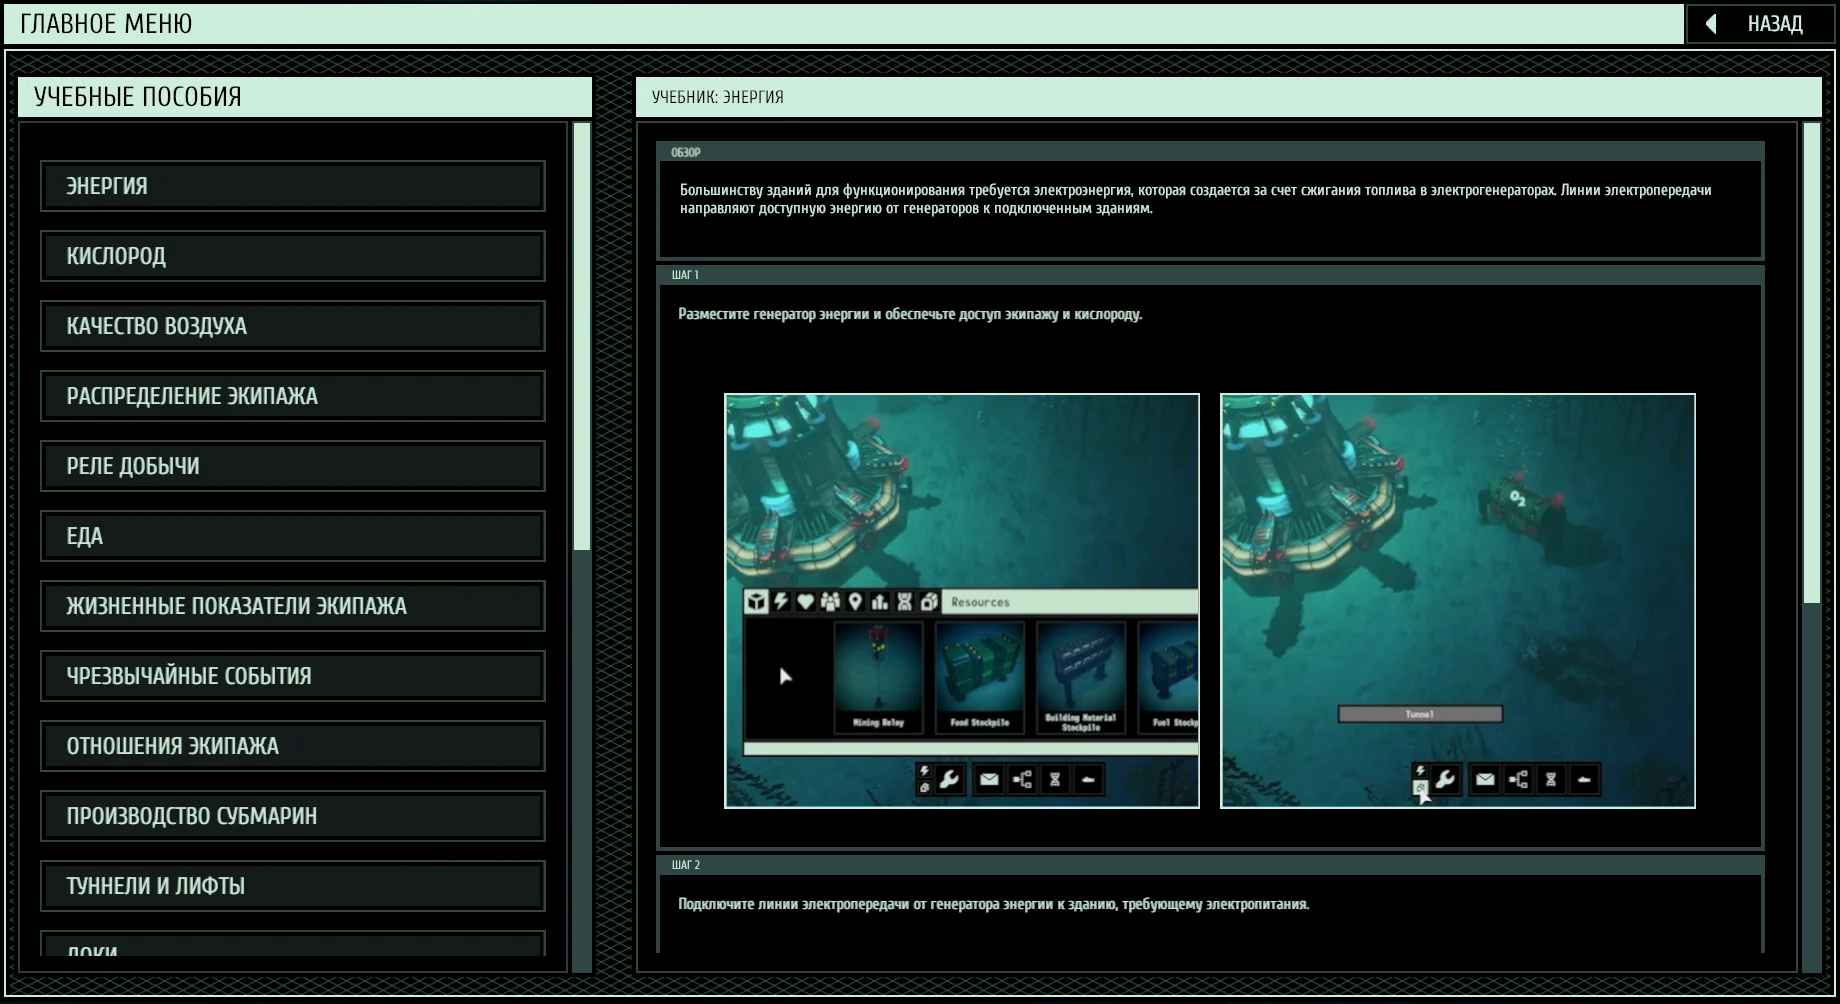Click the tutorial content scrollbar thumb

tap(1812, 363)
